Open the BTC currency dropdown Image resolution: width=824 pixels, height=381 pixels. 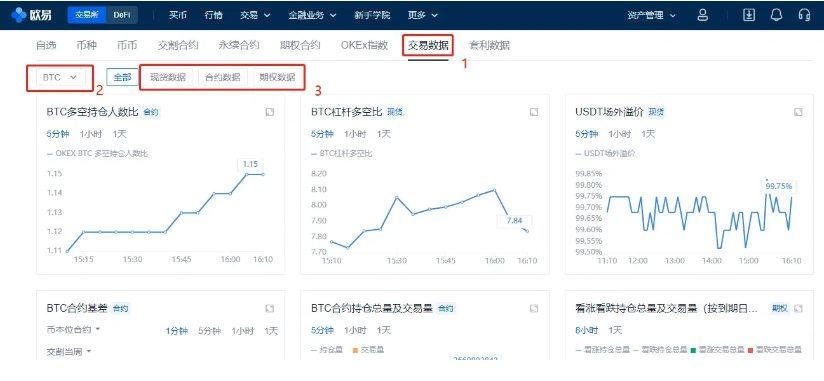[x=60, y=77]
